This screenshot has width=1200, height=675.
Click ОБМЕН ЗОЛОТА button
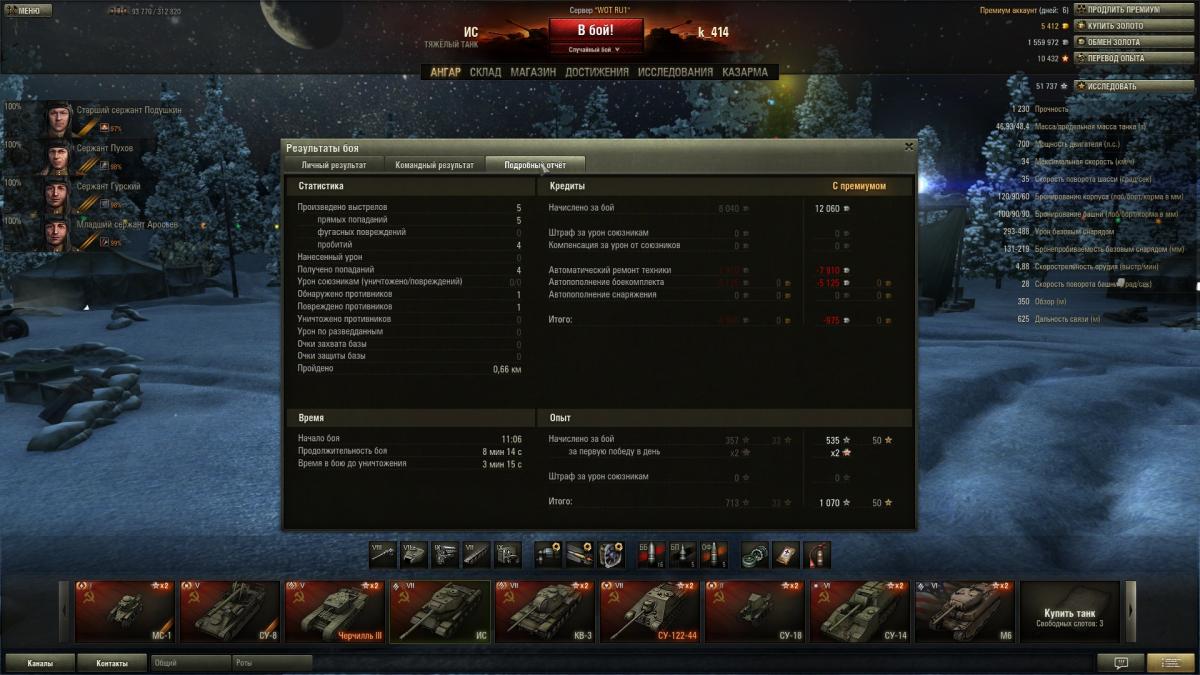[1133, 42]
